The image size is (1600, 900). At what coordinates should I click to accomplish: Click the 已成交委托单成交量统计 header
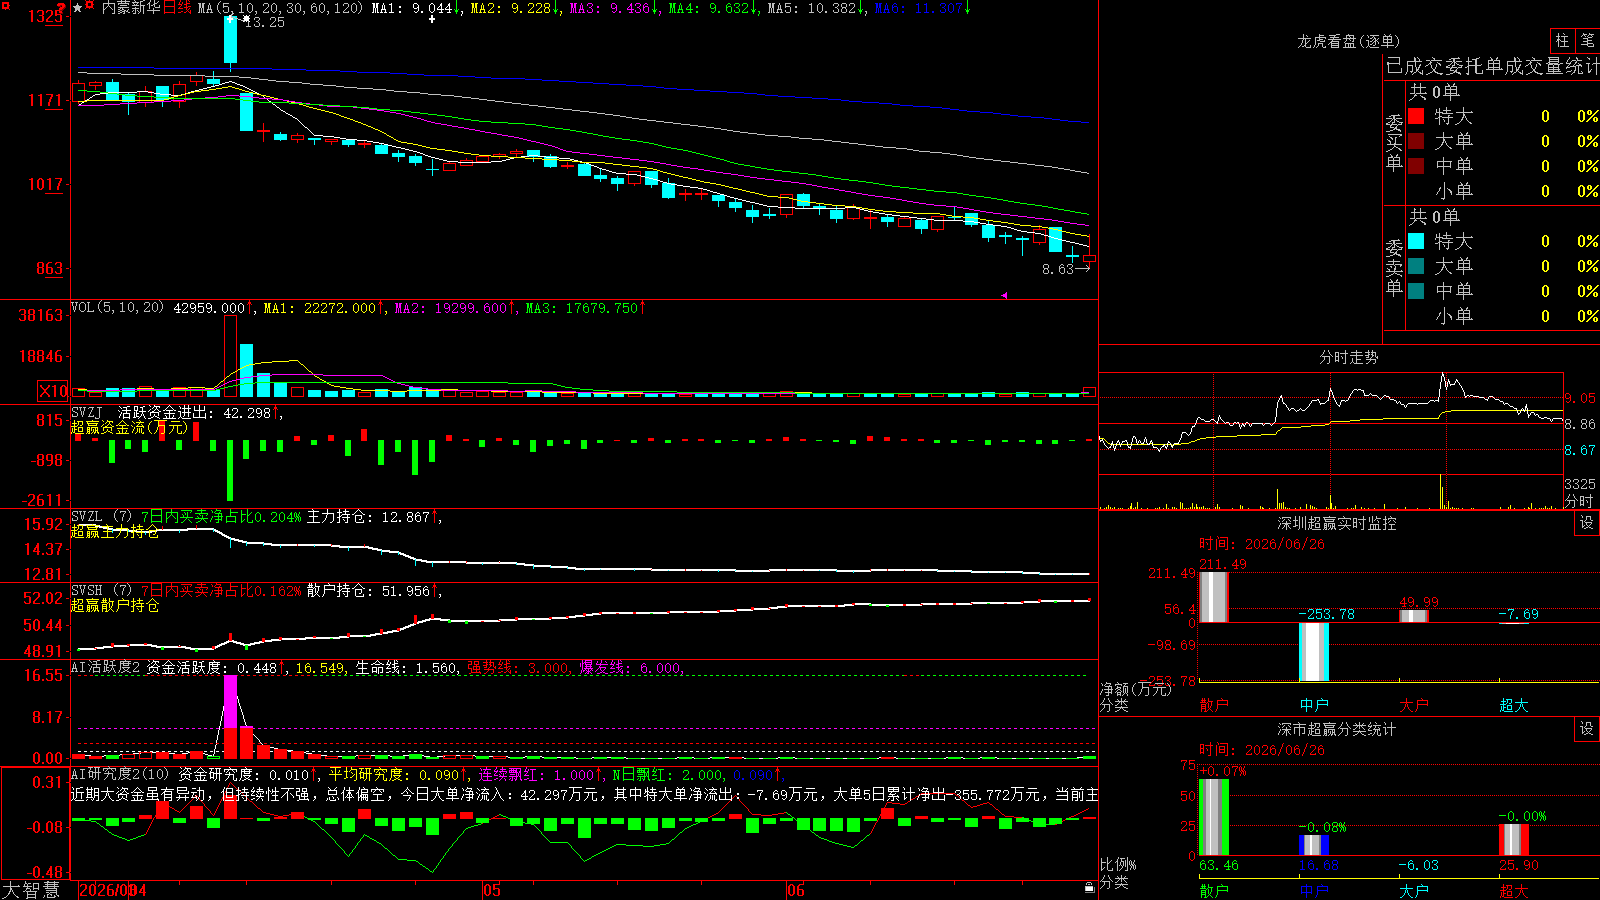(1492, 66)
